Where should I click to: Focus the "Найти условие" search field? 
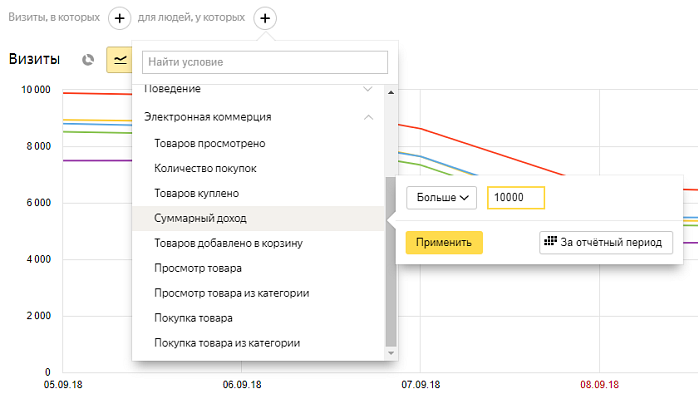click(265, 62)
